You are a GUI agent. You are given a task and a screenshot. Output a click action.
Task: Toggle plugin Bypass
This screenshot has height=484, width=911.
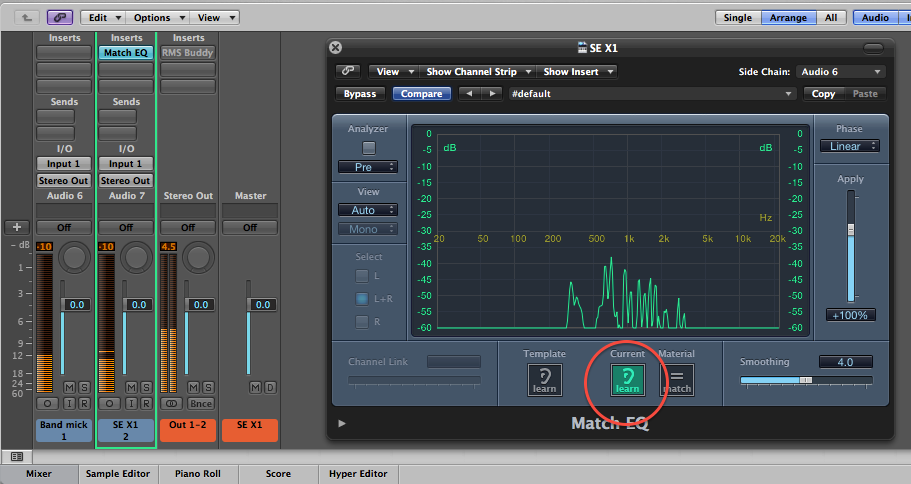[x=360, y=94]
